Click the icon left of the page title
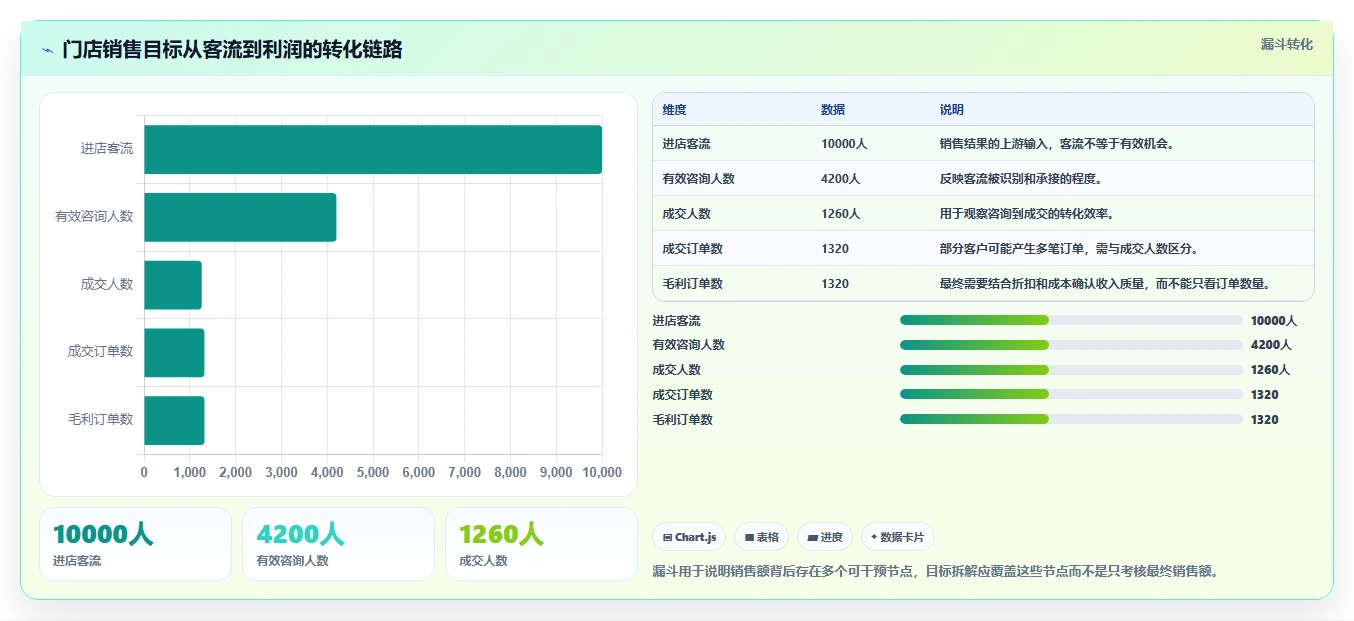The image size is (1354, 621). click(47, 50)
